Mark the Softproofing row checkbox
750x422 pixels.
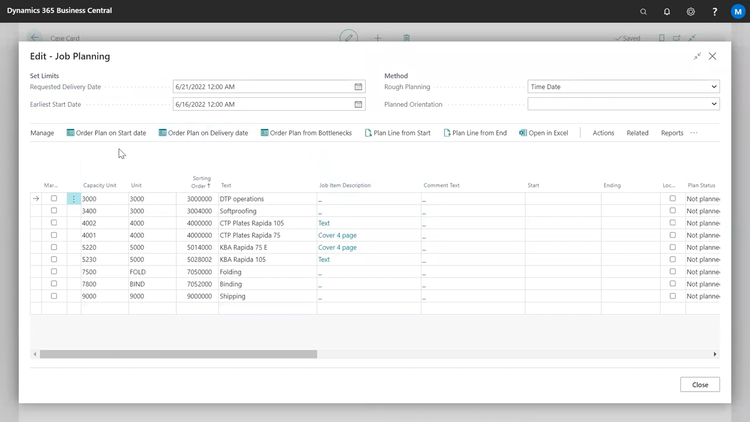click(x=54, y=211)
